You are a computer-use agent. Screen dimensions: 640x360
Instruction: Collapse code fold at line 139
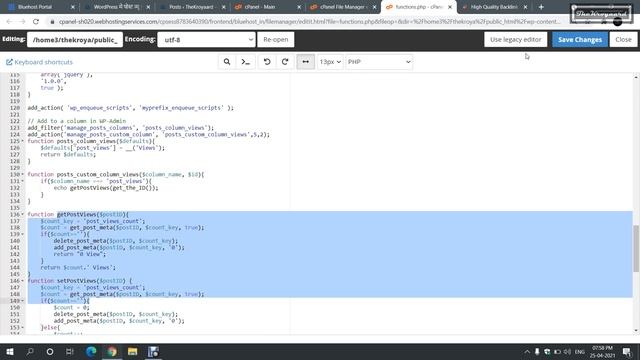22,234
